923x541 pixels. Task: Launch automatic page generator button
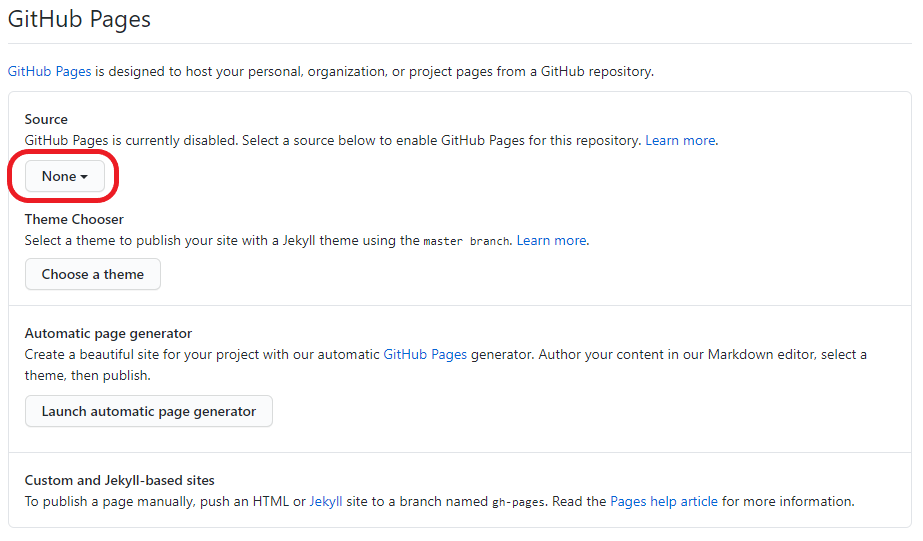click(148, 411)
